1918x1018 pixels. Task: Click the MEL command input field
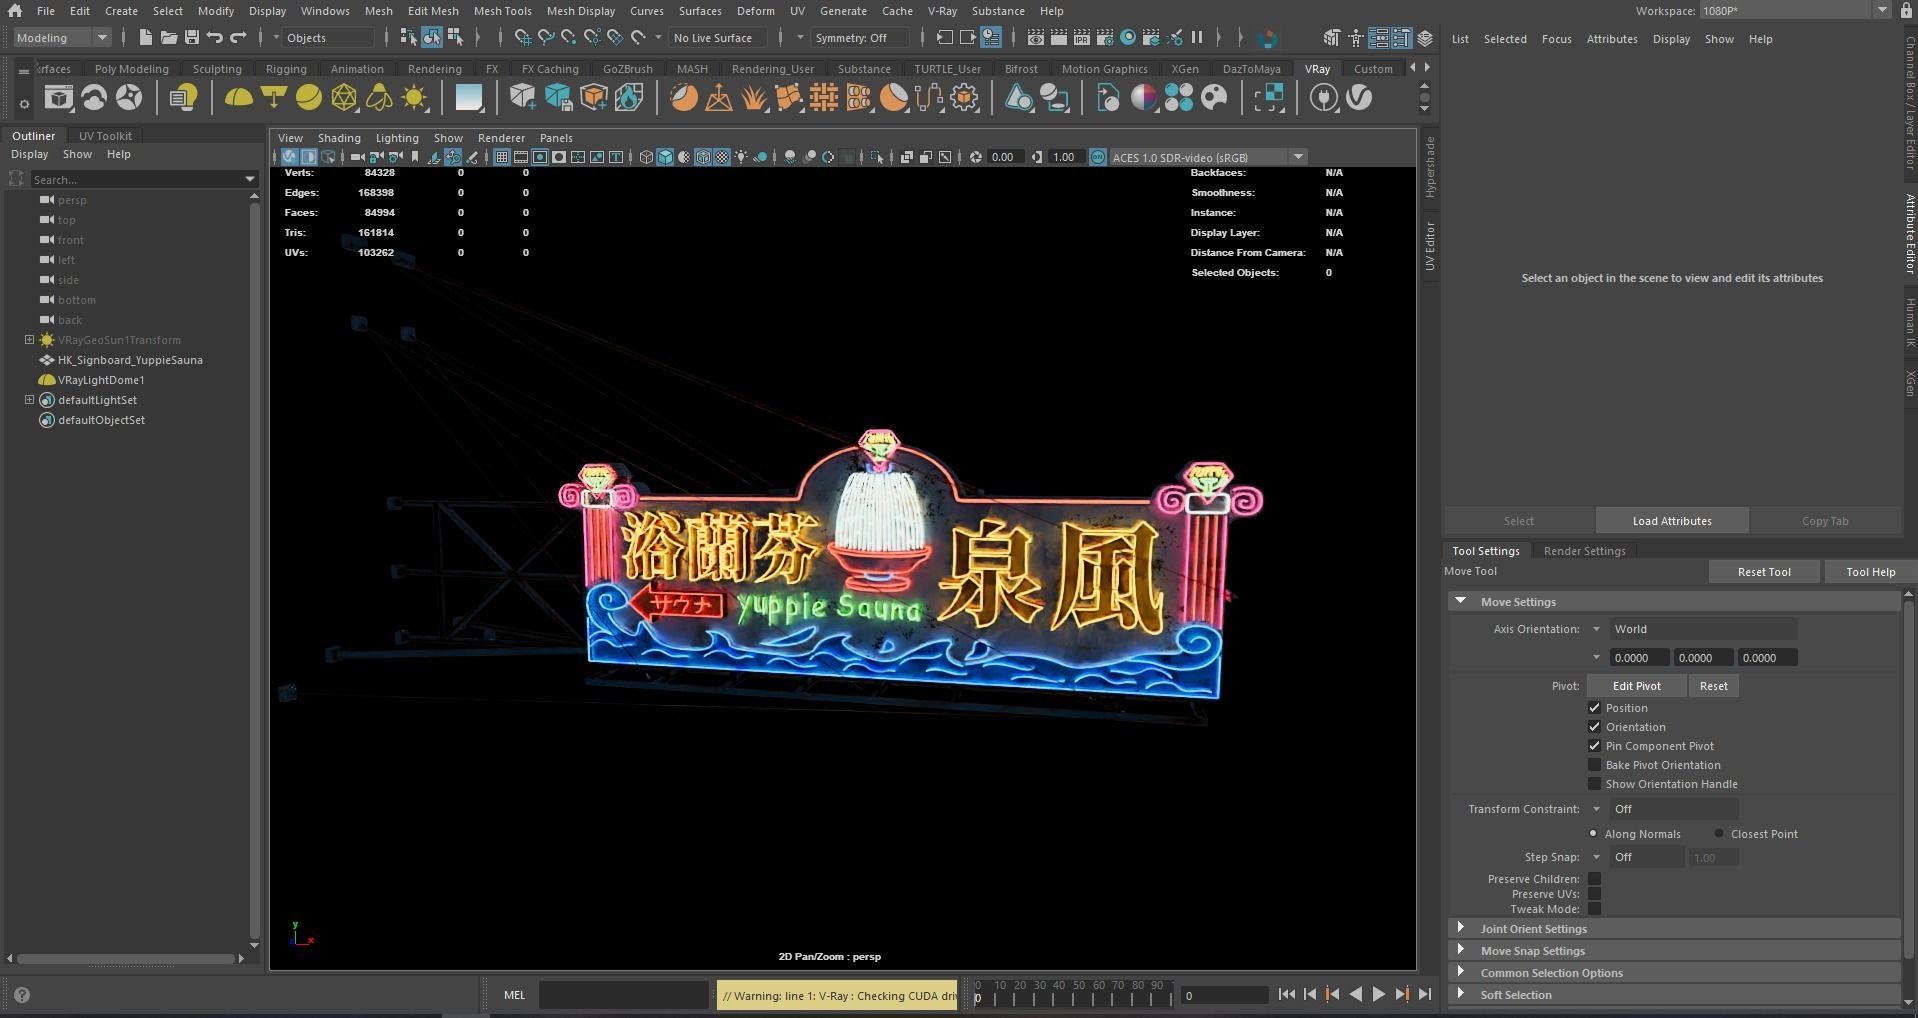click(x=624, y=995)
